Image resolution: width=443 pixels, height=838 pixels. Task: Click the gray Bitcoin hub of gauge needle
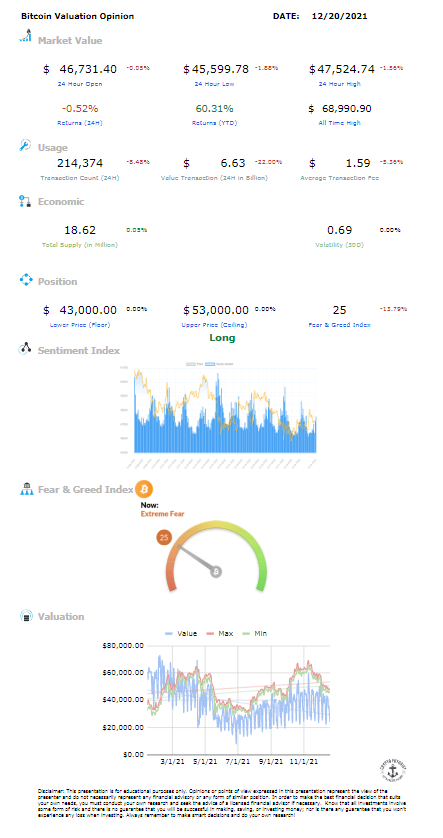point(216,571)
